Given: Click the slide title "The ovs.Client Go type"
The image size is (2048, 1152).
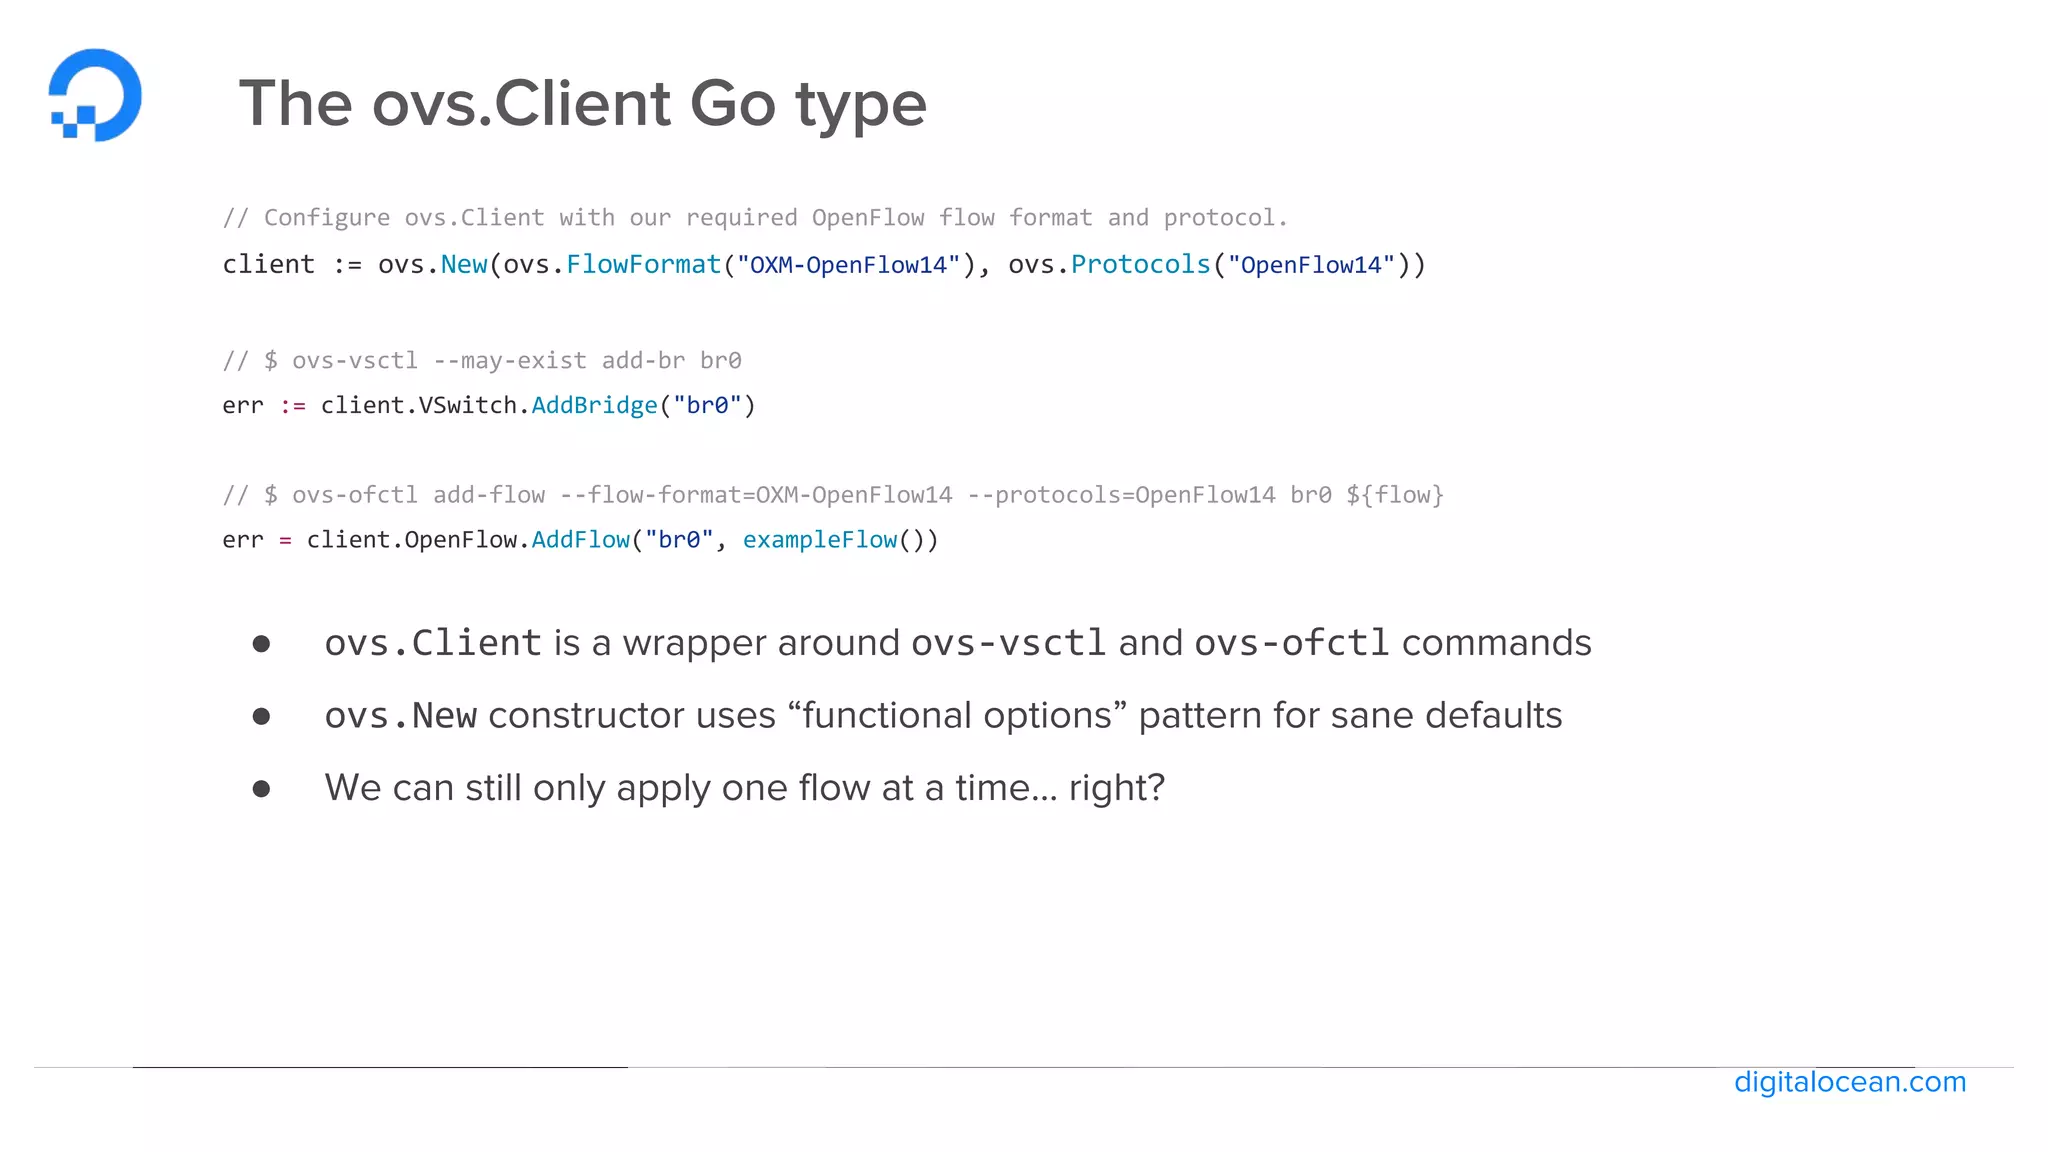Looking at the screenshot, I should pos(583,104).
